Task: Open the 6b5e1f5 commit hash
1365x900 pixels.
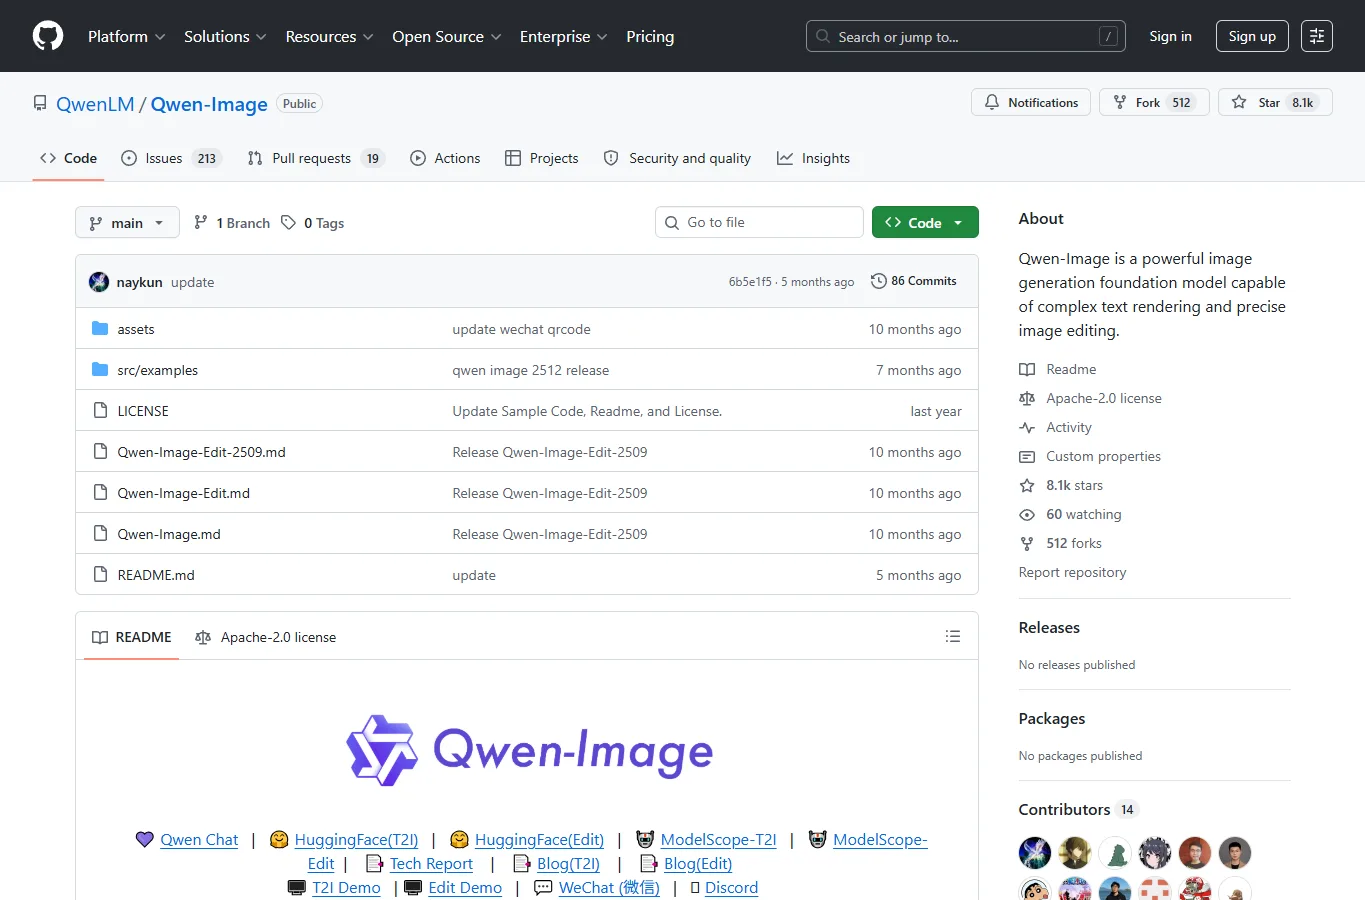Action: (x=750, y=282)
